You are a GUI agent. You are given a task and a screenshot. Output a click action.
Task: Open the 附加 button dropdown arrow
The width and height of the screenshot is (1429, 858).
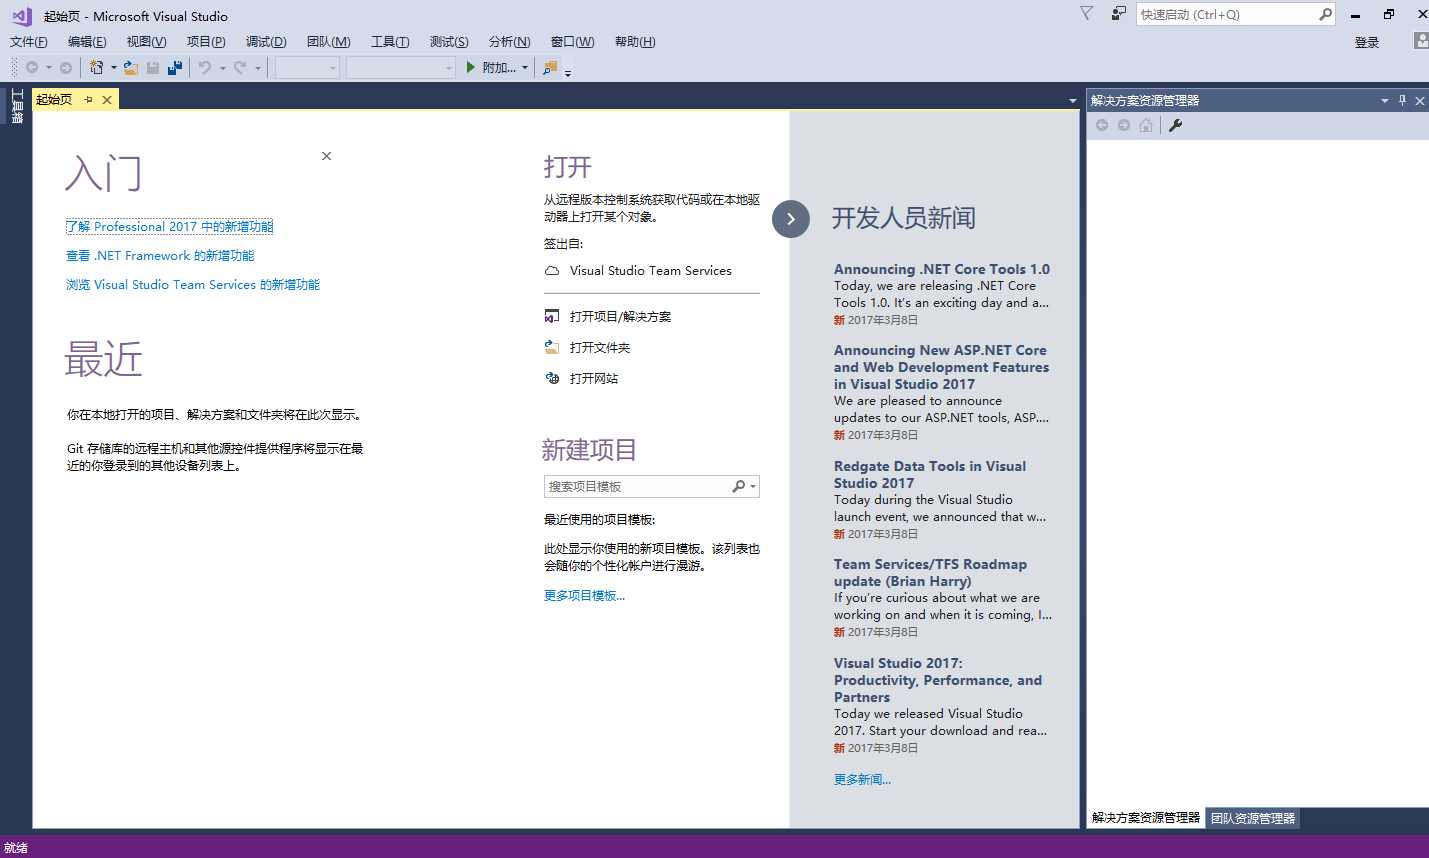[x=525, y=68]
